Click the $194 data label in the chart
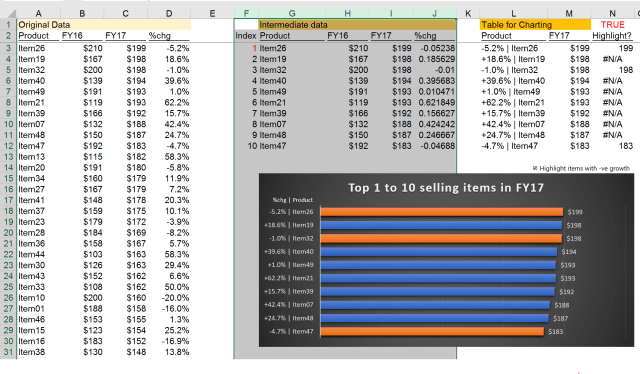This screenshot has height=374, width=640. [569, 252]
